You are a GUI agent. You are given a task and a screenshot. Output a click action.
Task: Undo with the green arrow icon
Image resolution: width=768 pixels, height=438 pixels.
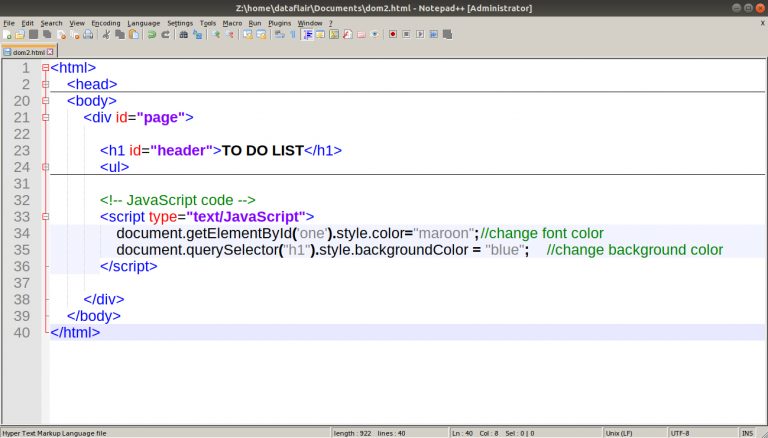click(x=152, y=34)
